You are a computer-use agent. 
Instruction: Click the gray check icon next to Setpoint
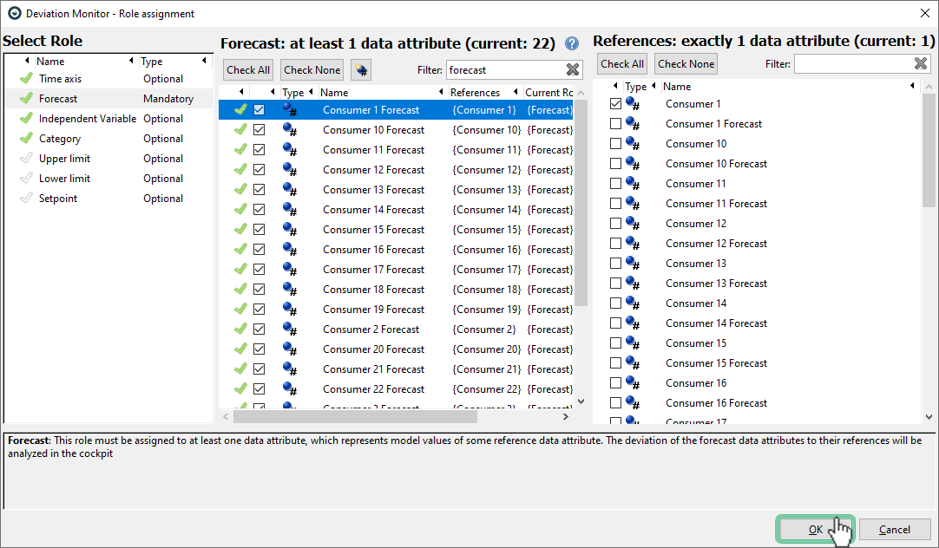pos(26,198)
